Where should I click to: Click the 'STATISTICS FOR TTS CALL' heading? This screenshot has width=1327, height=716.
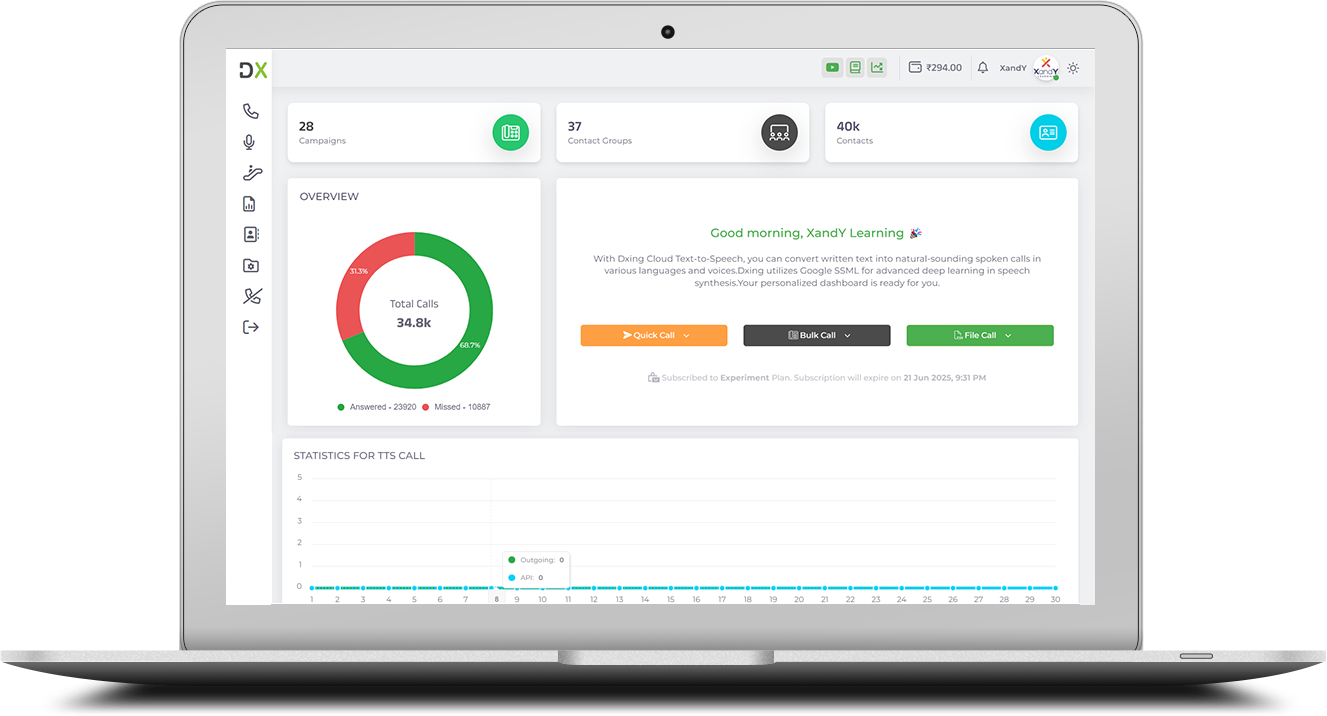(x=359, y=456)
